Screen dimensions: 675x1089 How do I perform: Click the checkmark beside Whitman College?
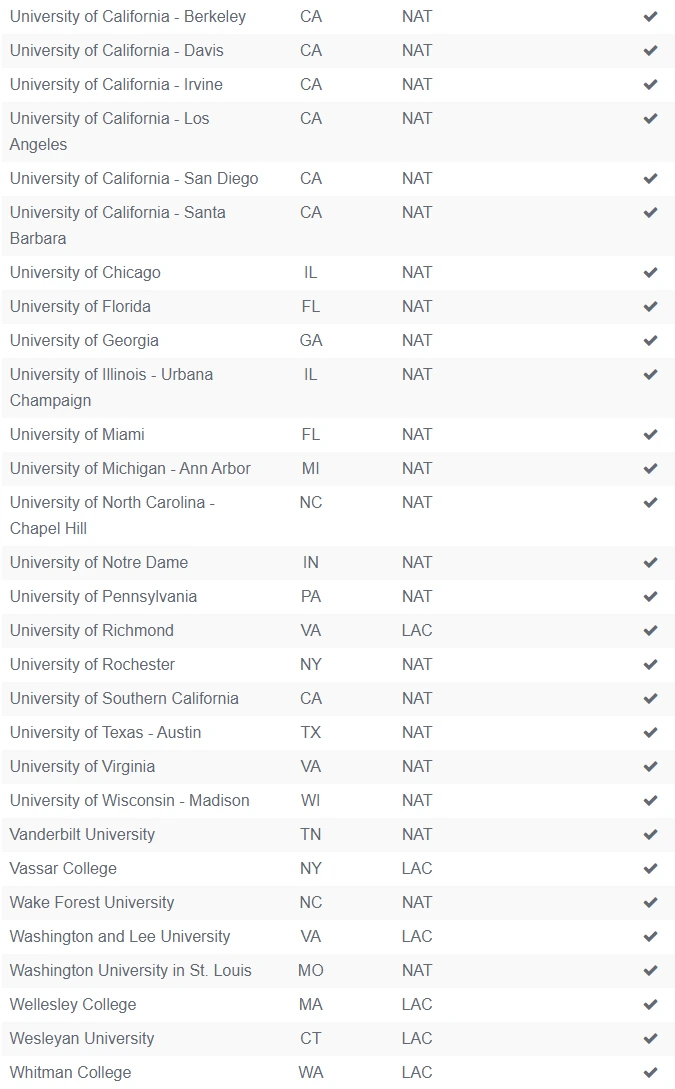click(x=650, y=1072)
